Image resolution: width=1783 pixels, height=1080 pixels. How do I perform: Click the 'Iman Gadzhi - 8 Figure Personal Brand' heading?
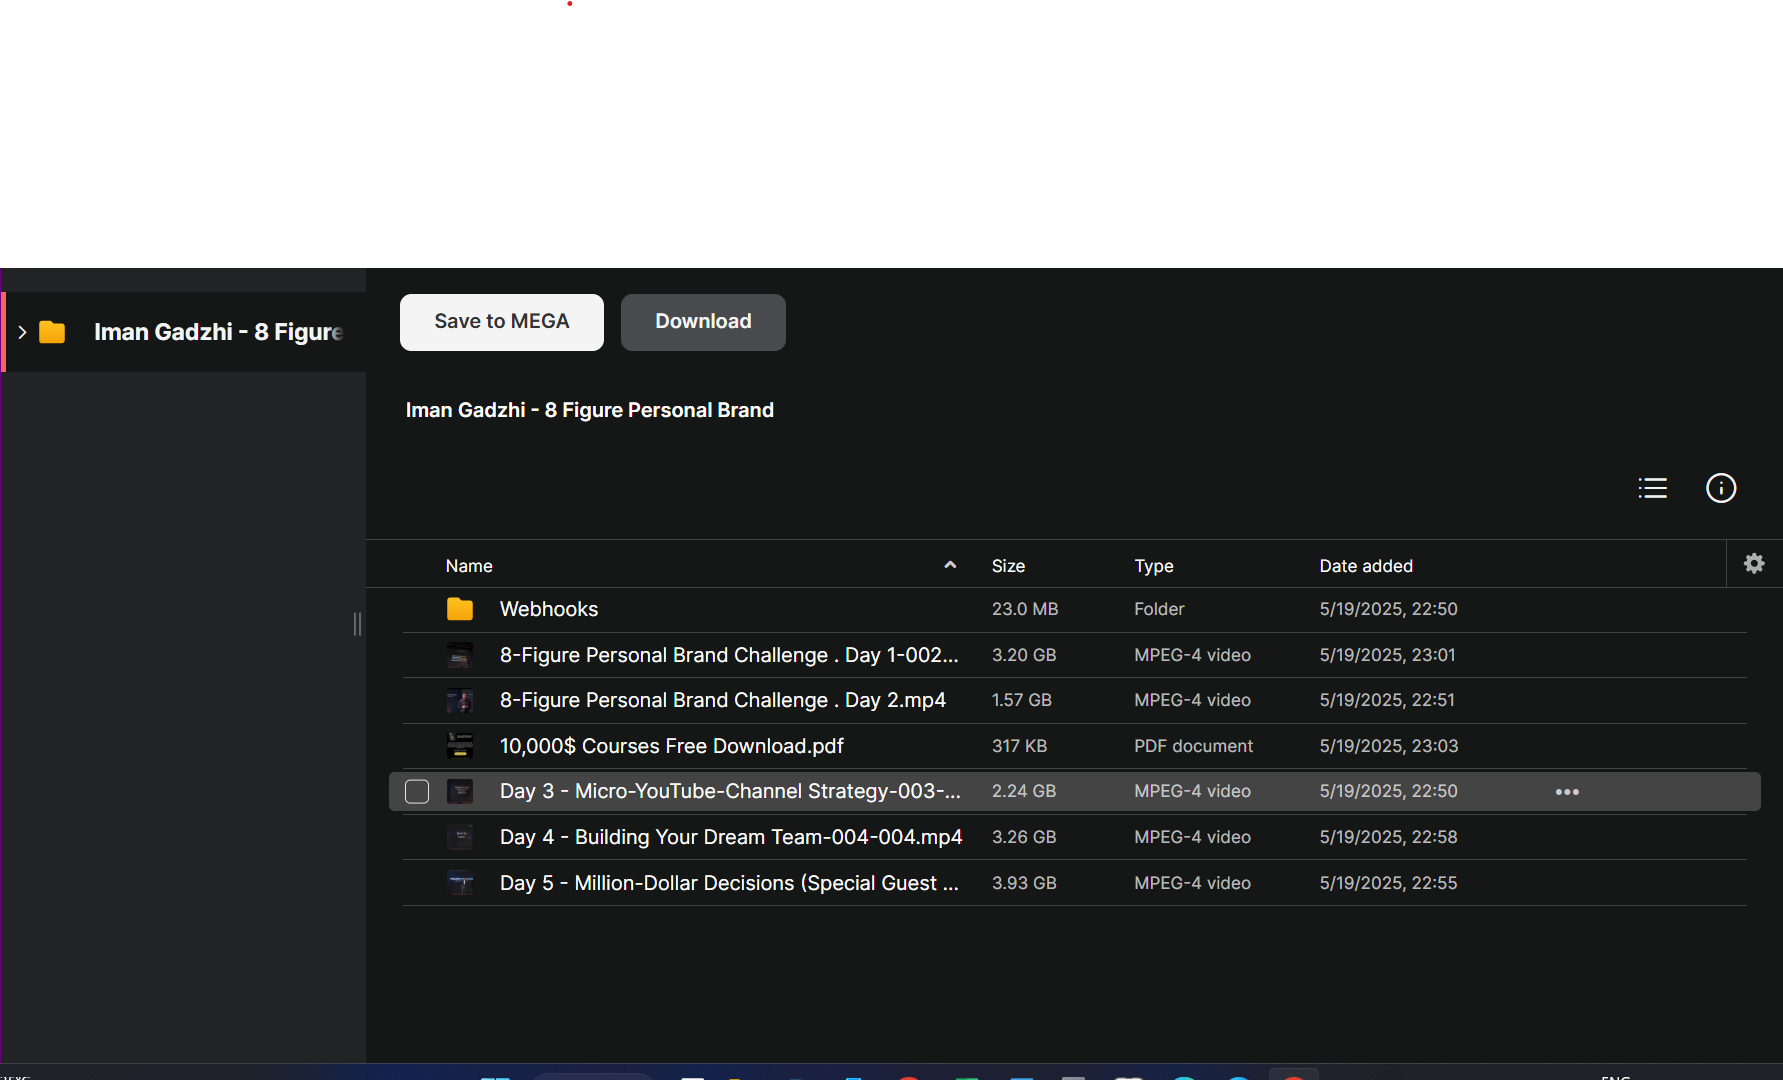click(x=590, y=410)
